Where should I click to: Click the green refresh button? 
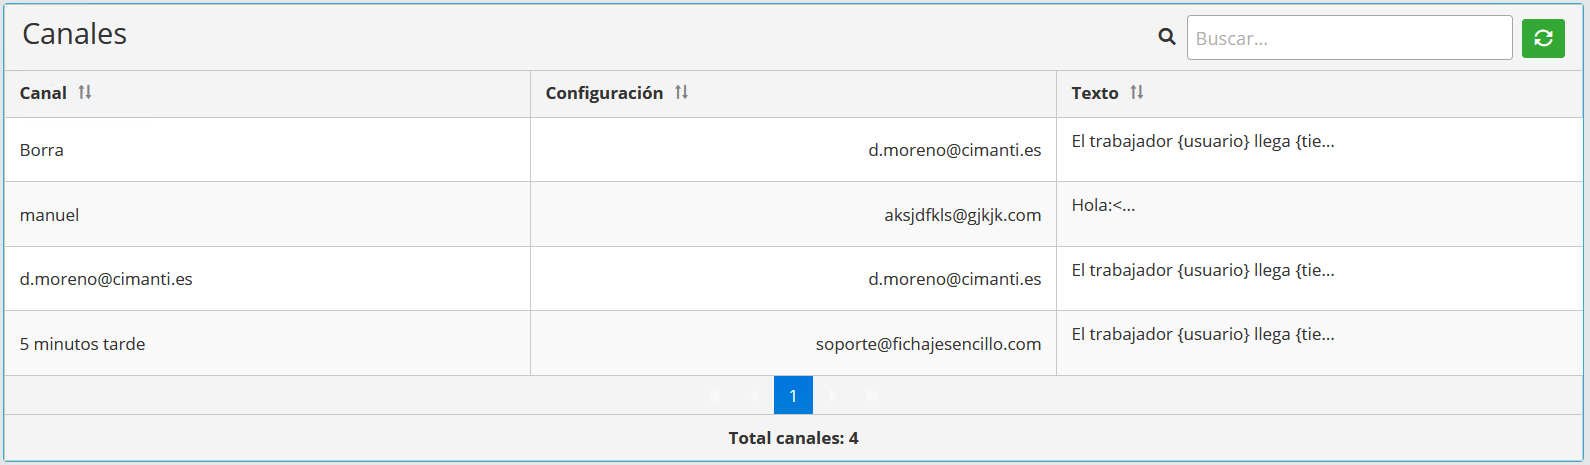pos(1543,38)
